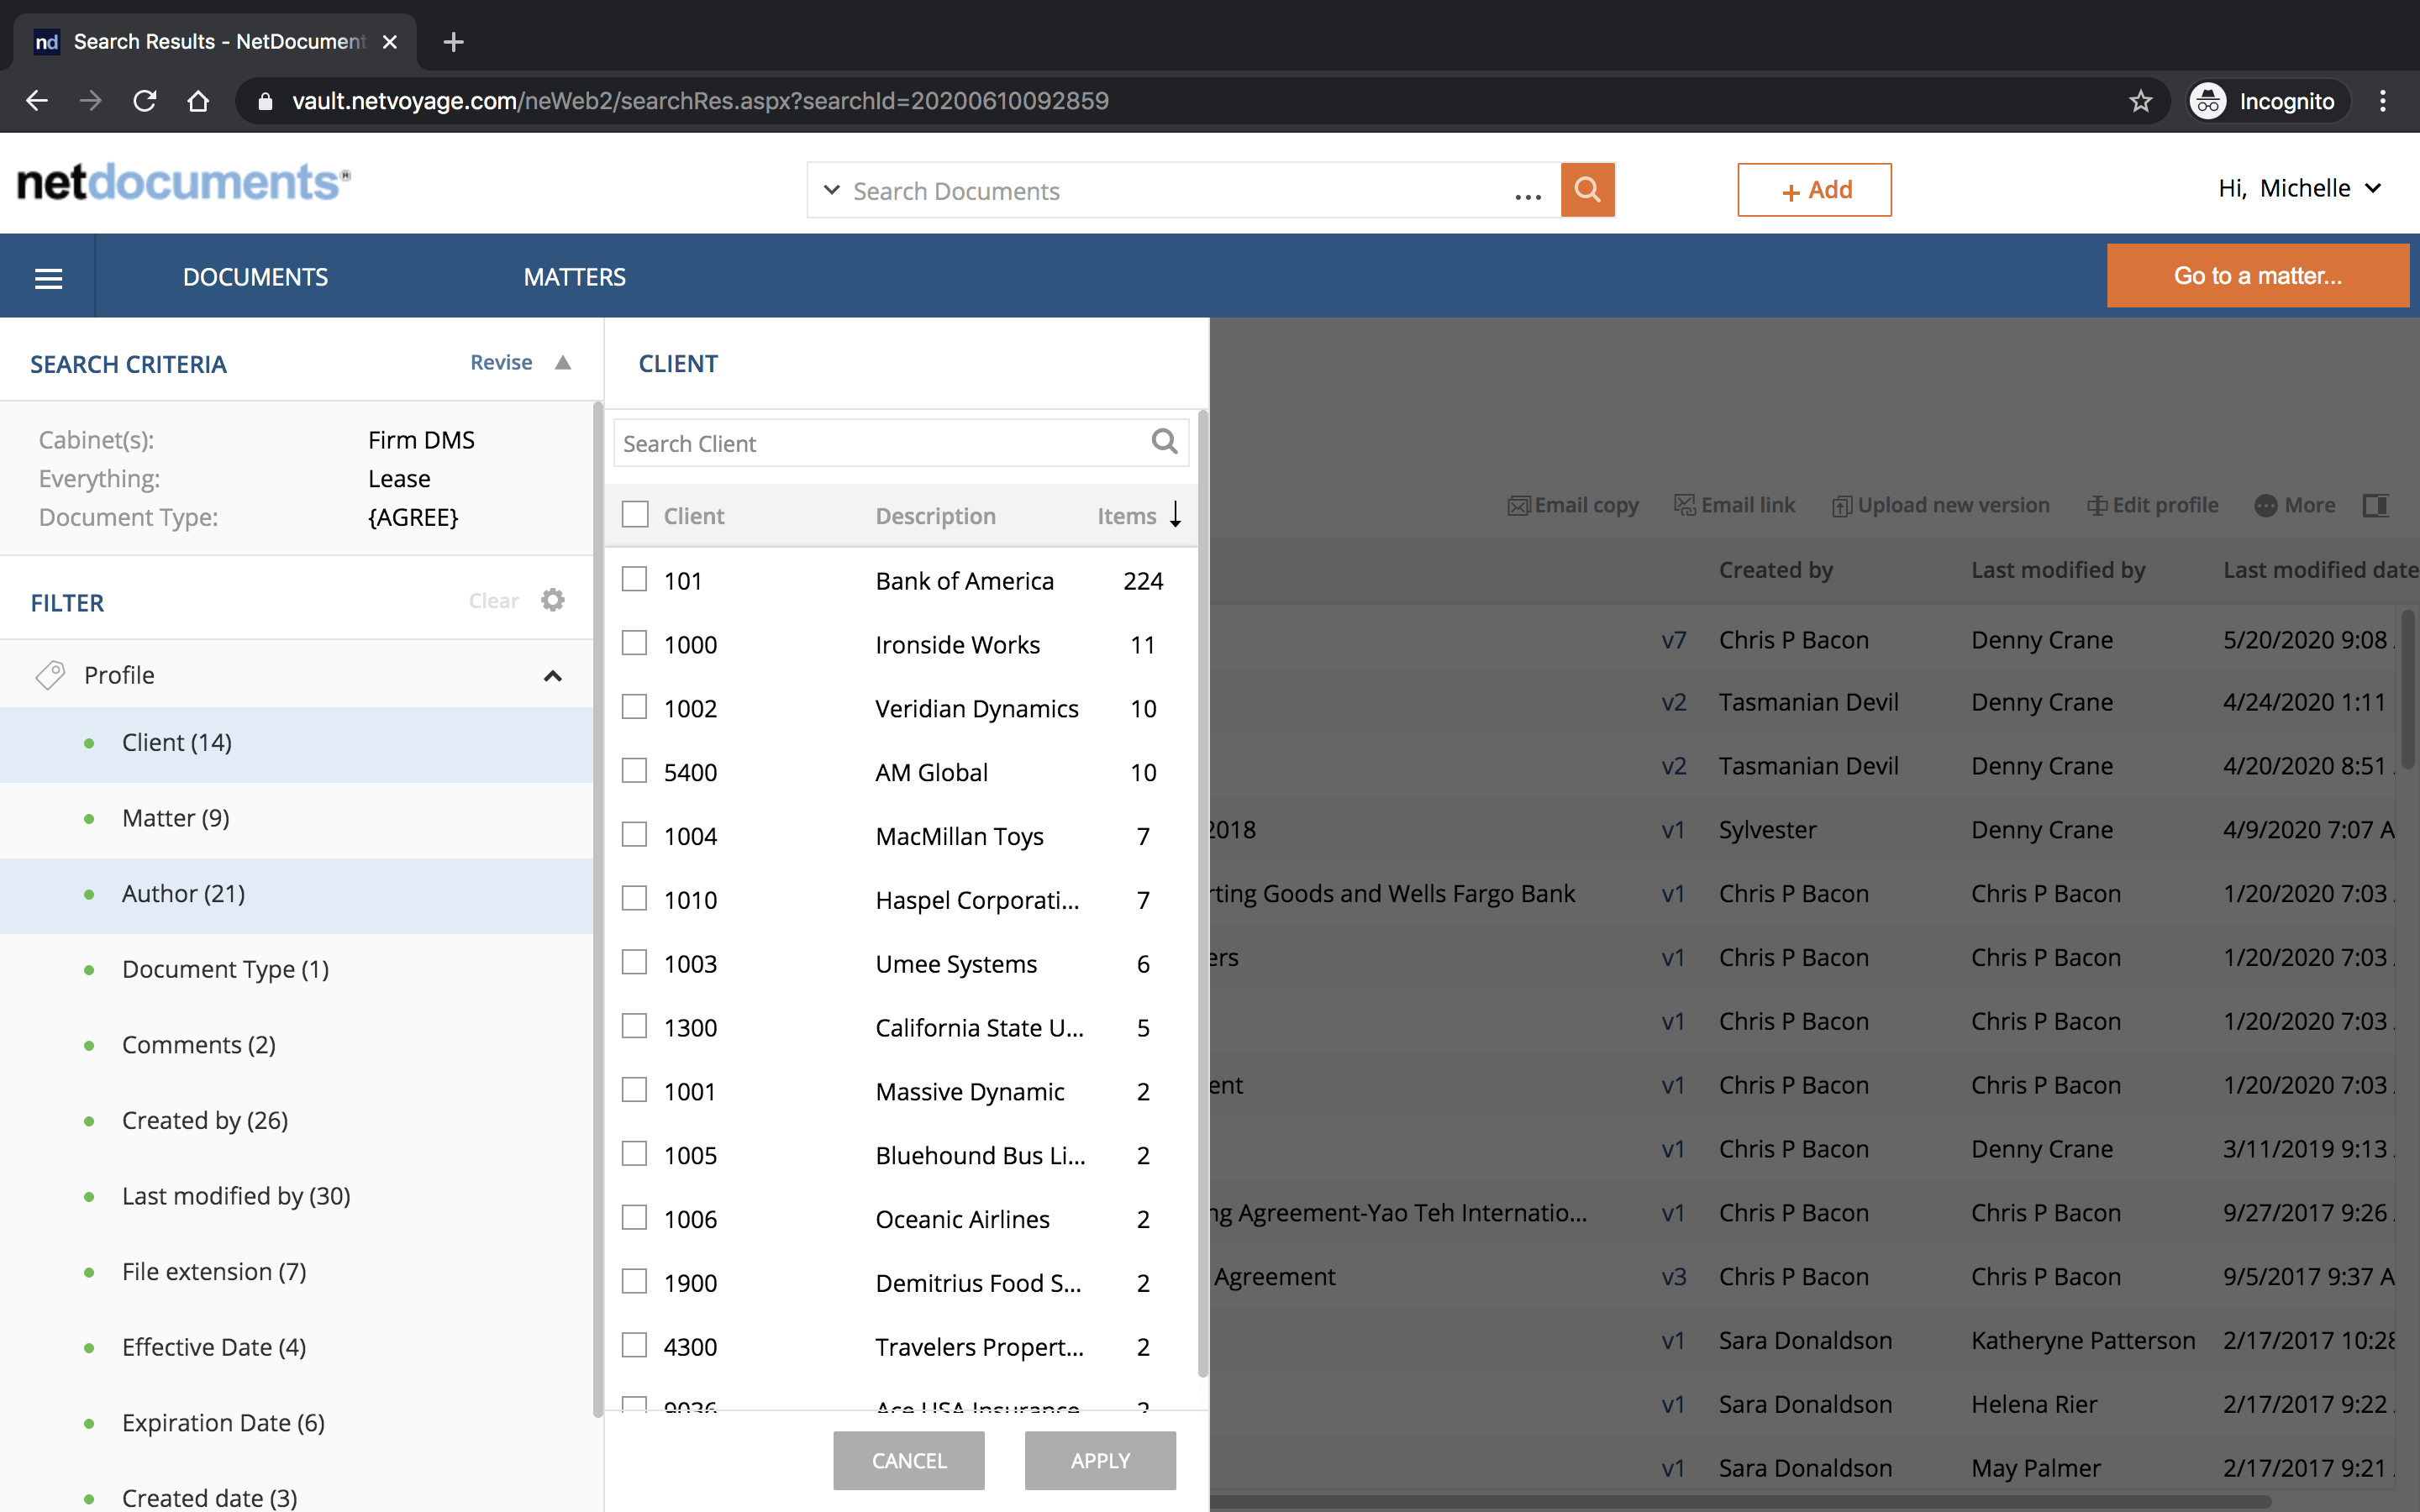Select the Effective Date (4) filter

pos(297,1348)
